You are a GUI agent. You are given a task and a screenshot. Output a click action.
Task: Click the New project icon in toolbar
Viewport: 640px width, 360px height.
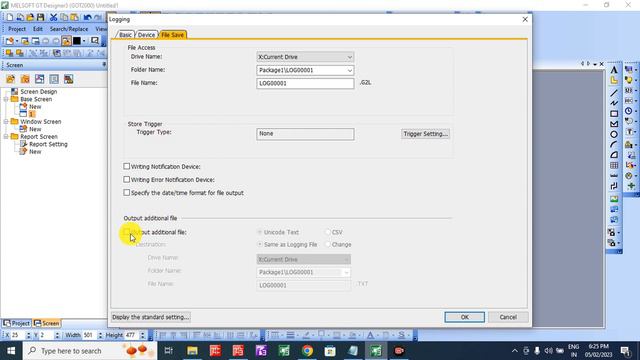[x=10, y=17]
